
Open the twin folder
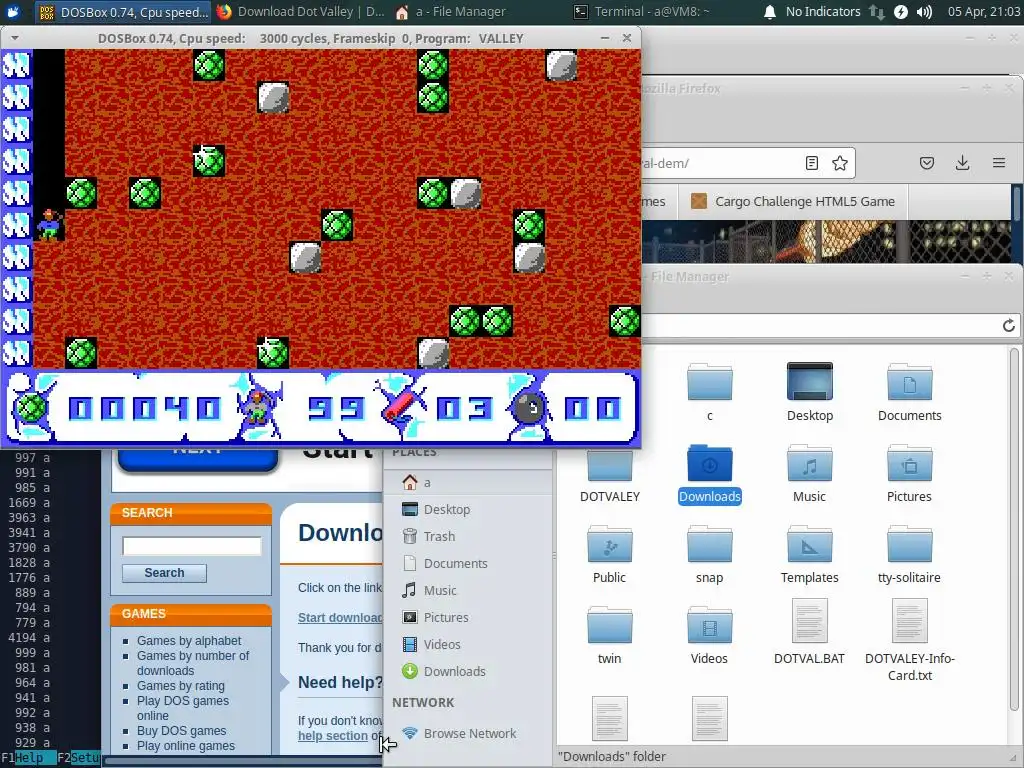point(609,635)
